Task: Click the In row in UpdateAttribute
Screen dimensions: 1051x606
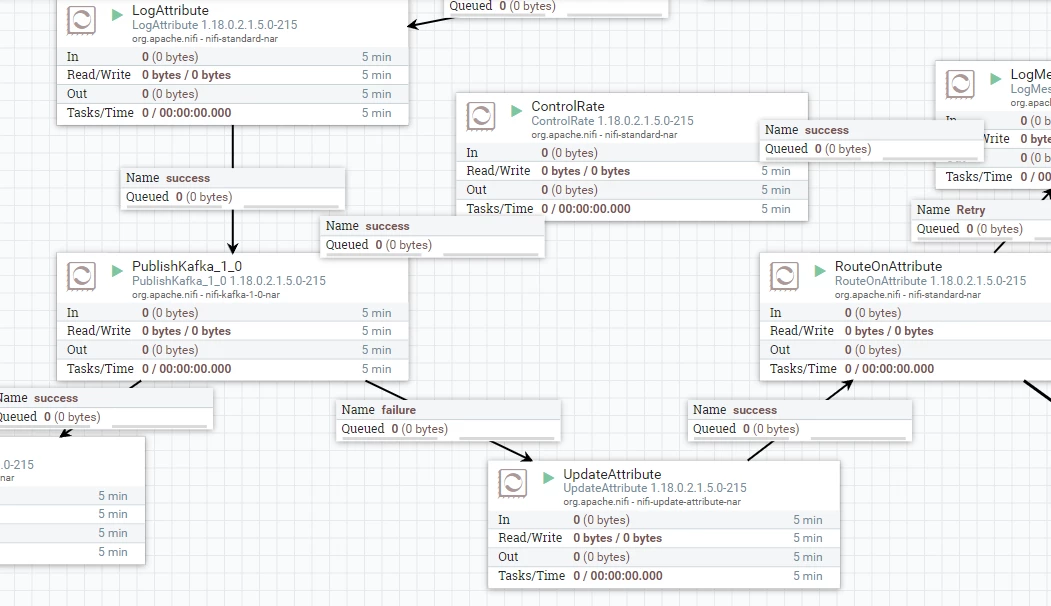Action: point(664,520)
